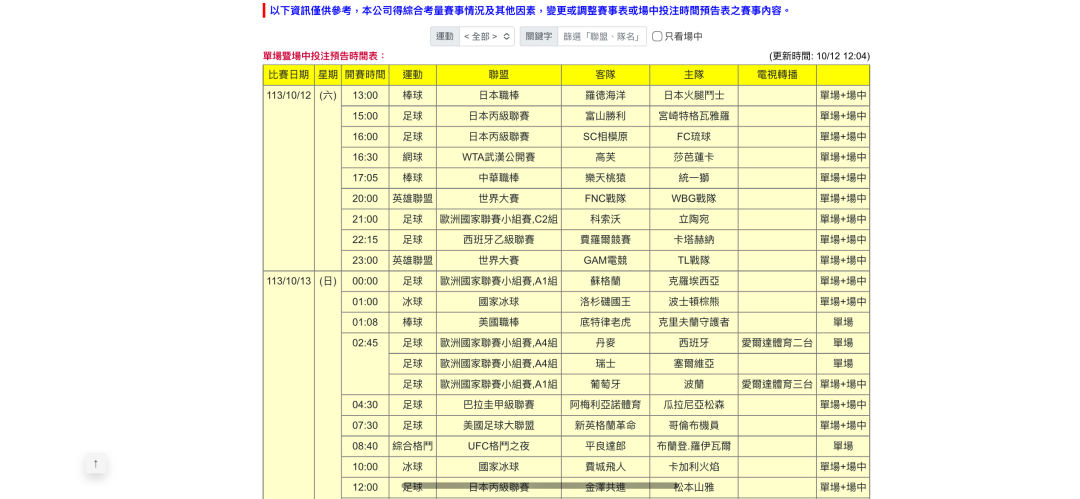Click the 開賽時間 column header

point(365,74)
